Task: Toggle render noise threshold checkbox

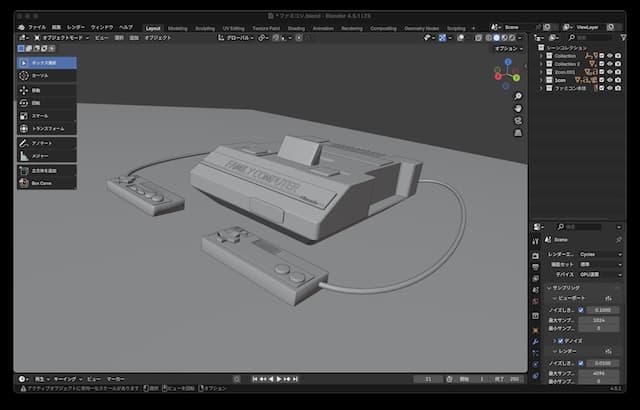Action: (581, 363)
